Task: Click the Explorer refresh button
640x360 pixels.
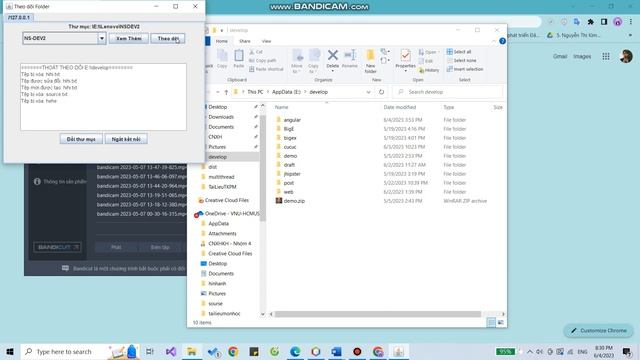Action: (x=381, y=92)
